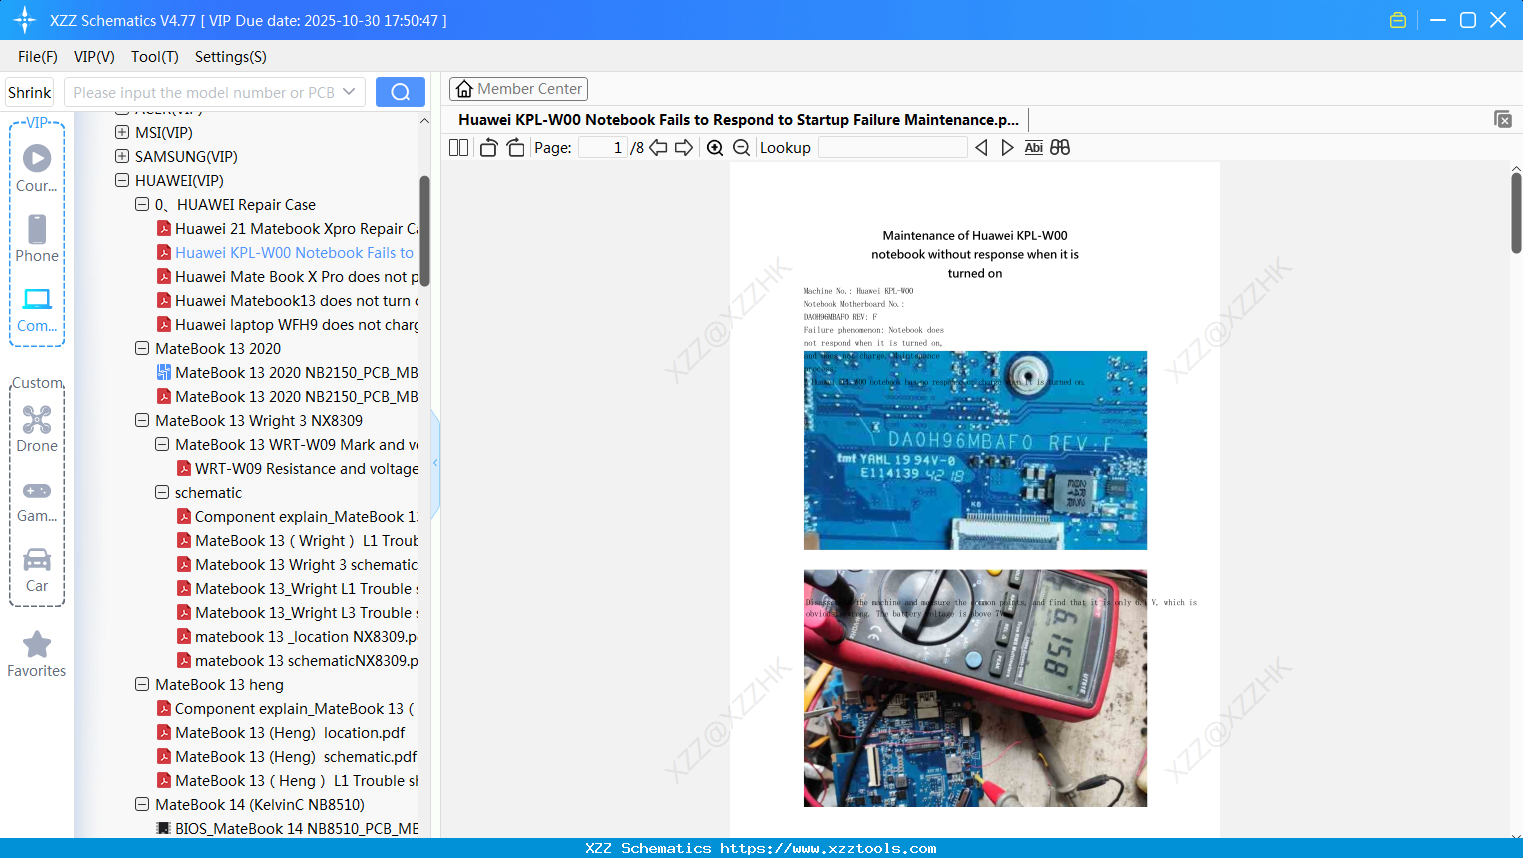
Task: Open MateBook 13 2020 NB2150 PCB board file
Action: pos(287,373)
